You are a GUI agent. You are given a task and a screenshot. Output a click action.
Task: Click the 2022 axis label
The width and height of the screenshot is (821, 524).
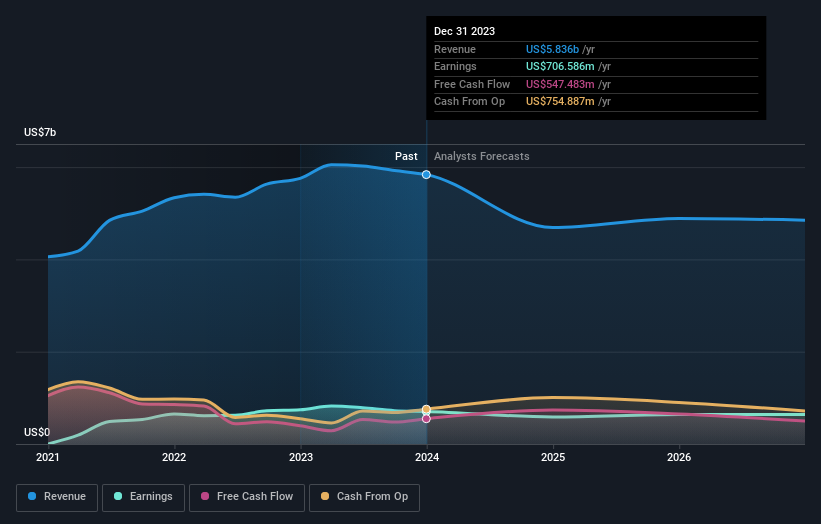(174, 458)
